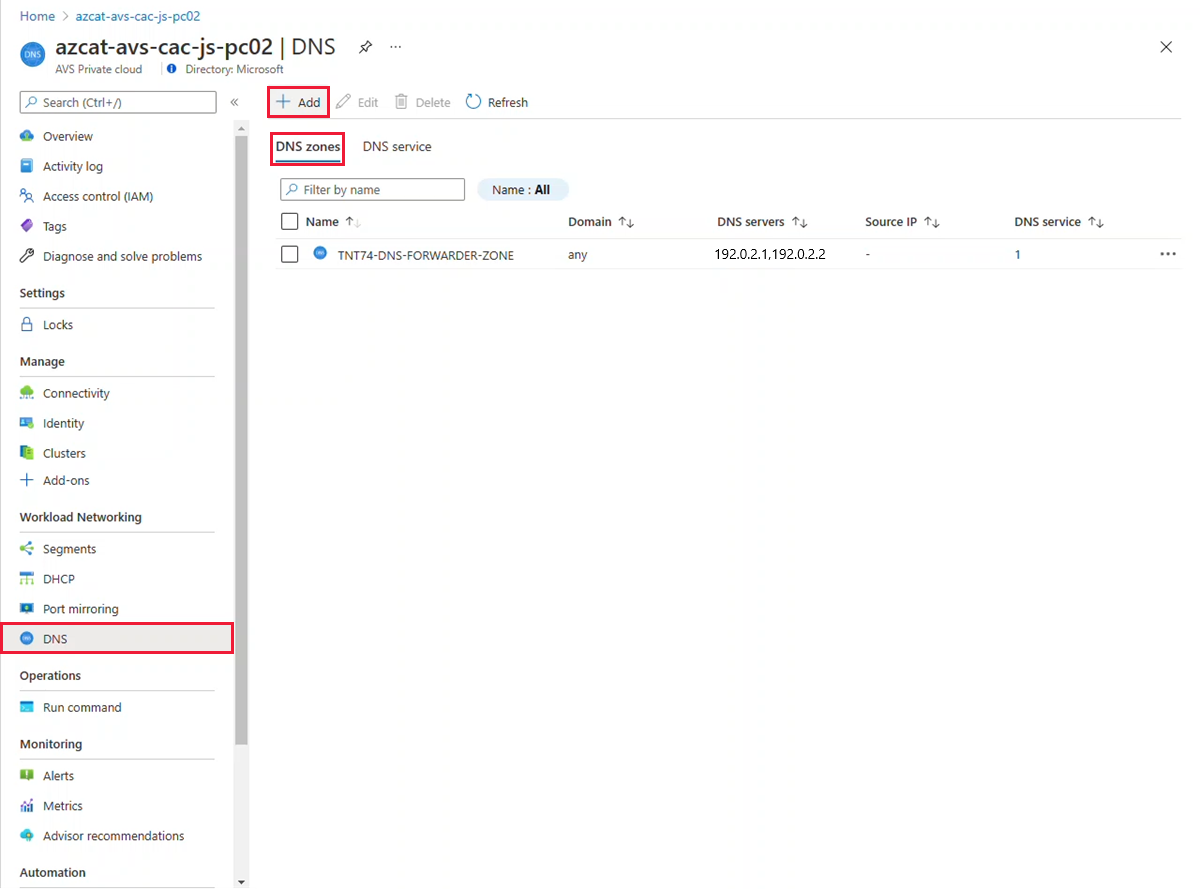This screenshot has height=889, width=1200.
Task: Open Alerts under Monitoring
Action: (60, 775)
